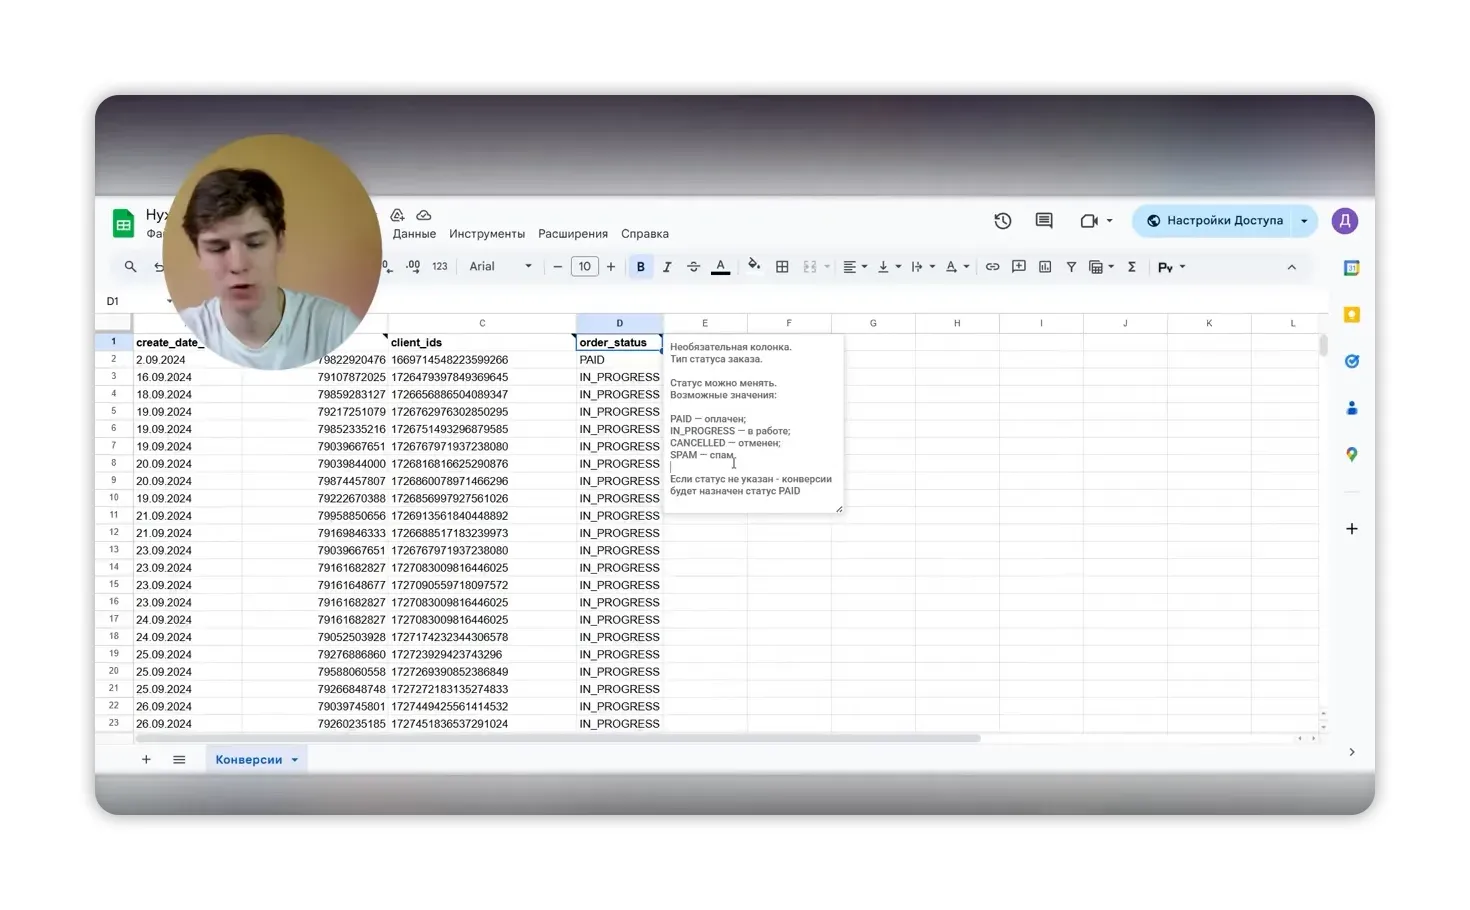
Task: Click the font size field showing 10
Action: (585, 267)
